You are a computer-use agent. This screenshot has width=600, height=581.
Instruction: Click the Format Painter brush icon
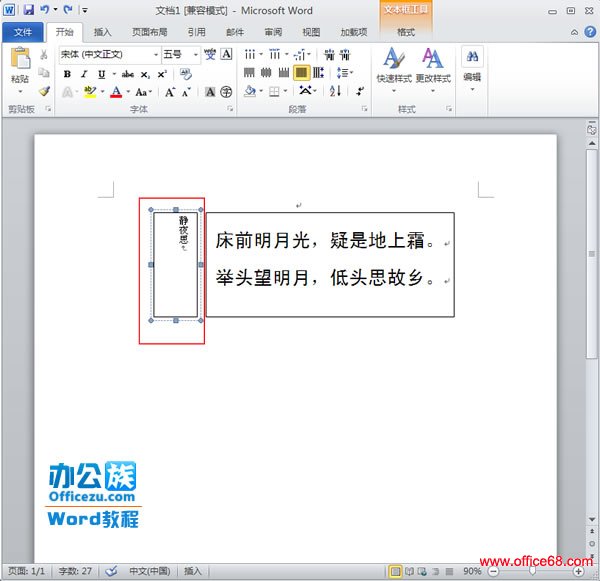click(x=44, y=91)
